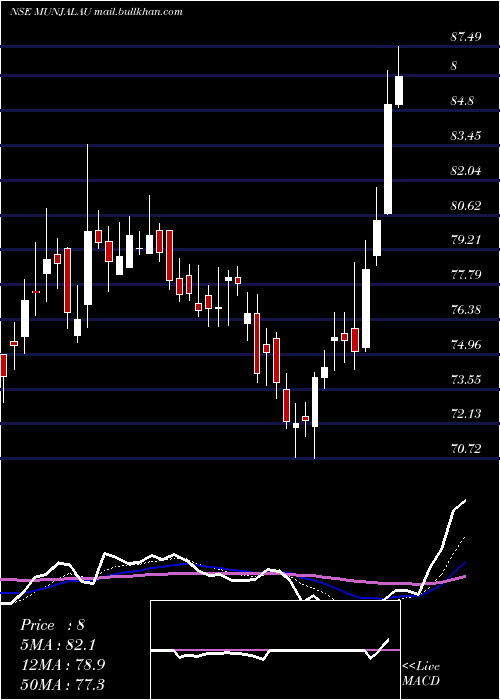
Task: Click the 80.62 price level label
Action: (x=466, y=205)
